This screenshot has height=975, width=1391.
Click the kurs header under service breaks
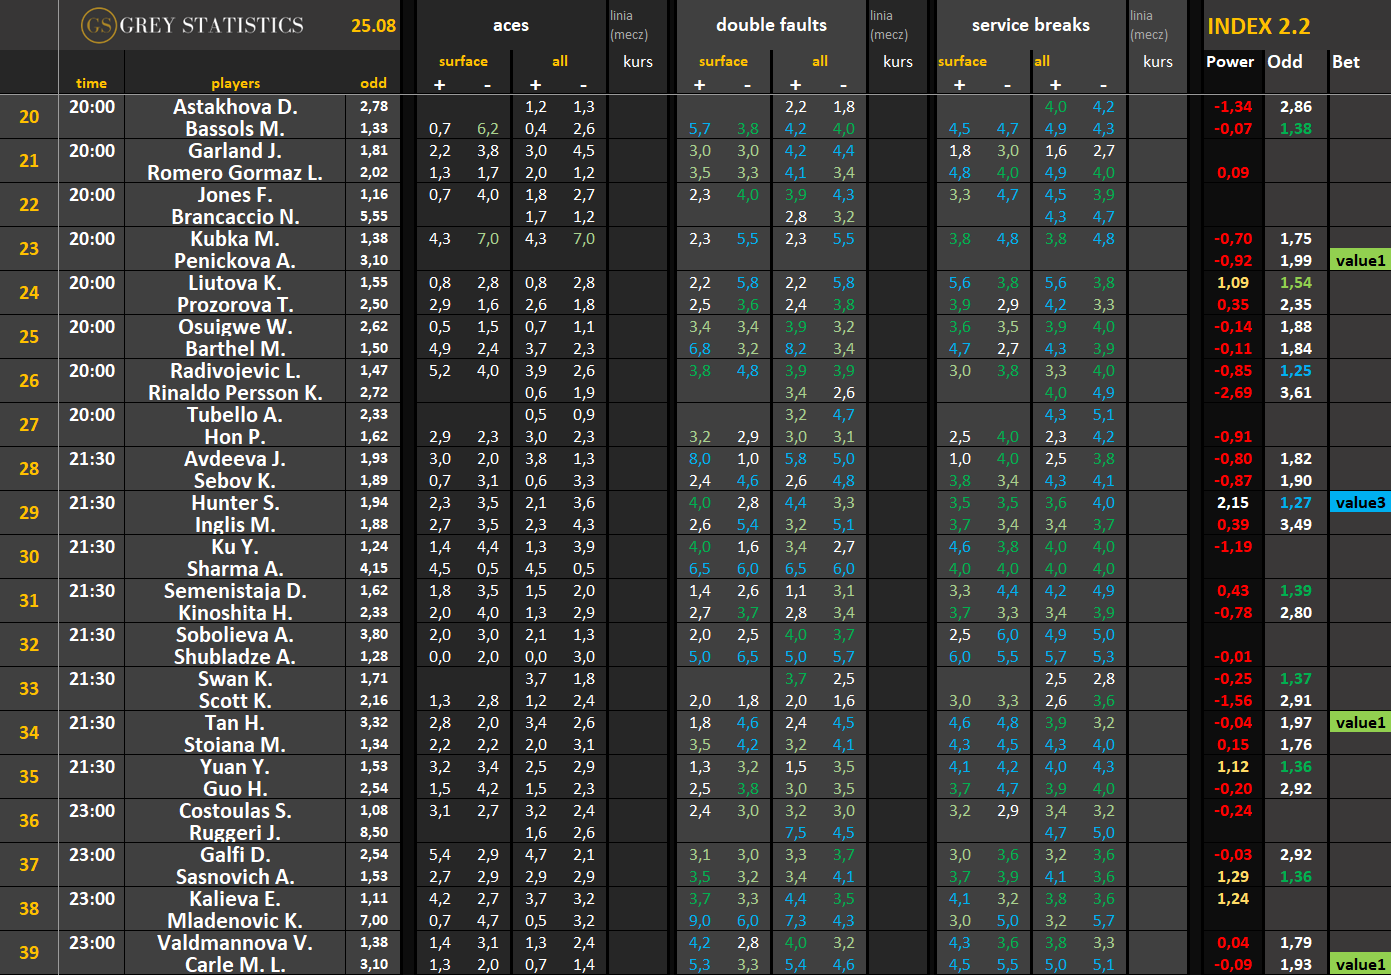click(1158, 62)
